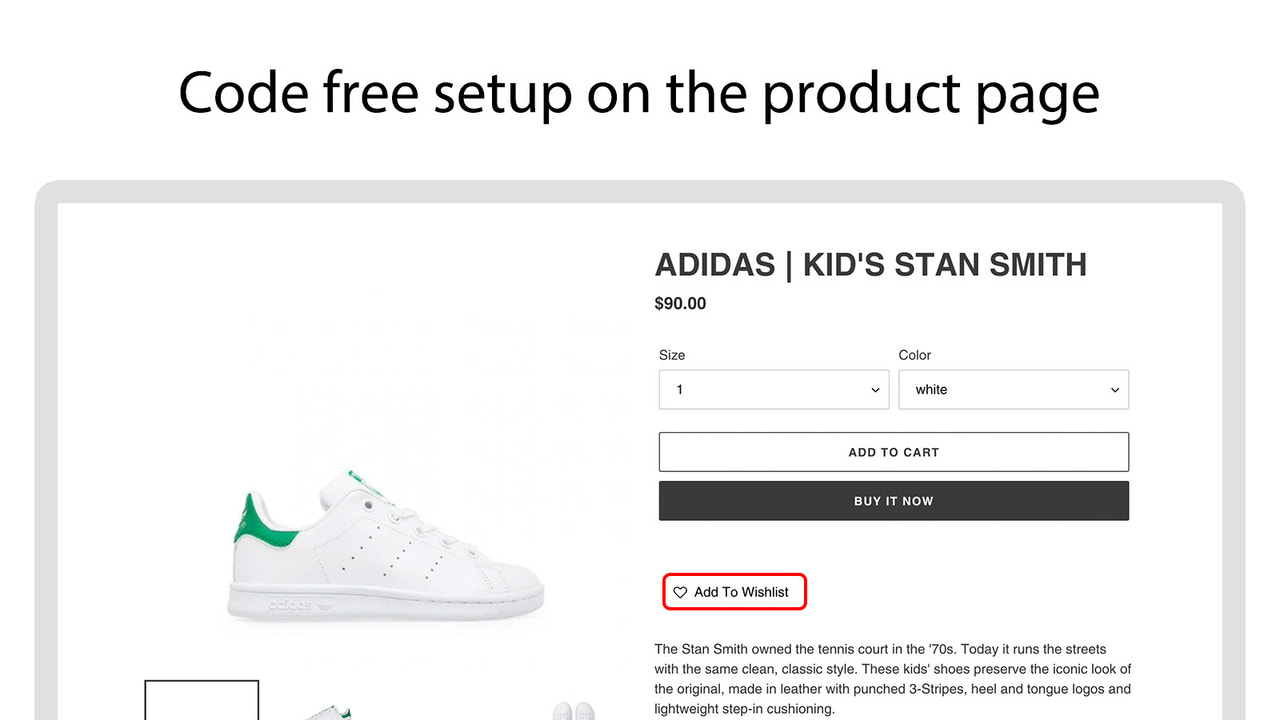The image size is (1280, 720).
Task: Click the heart icon next to Add To Wishlist
Action: pyautogui.click(x=680, y=591)
